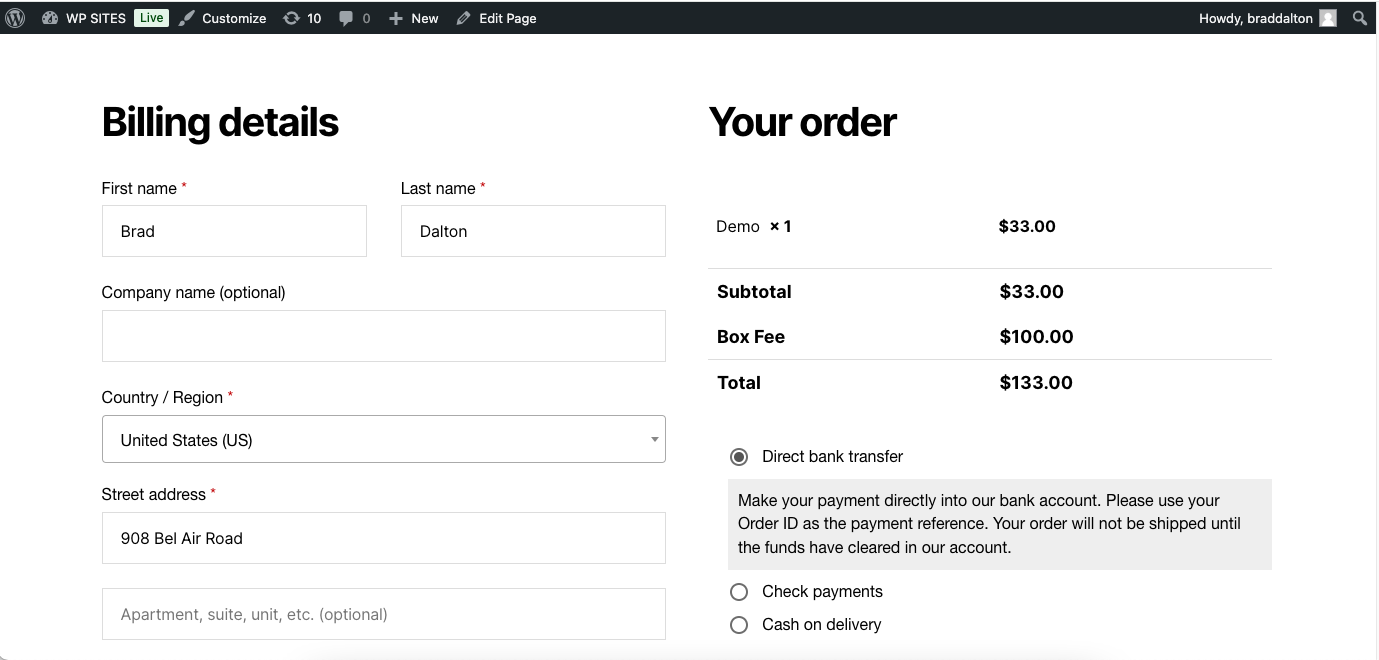
Task: Open the comments speech bubble icon
Action: click(x=346, y=18)
